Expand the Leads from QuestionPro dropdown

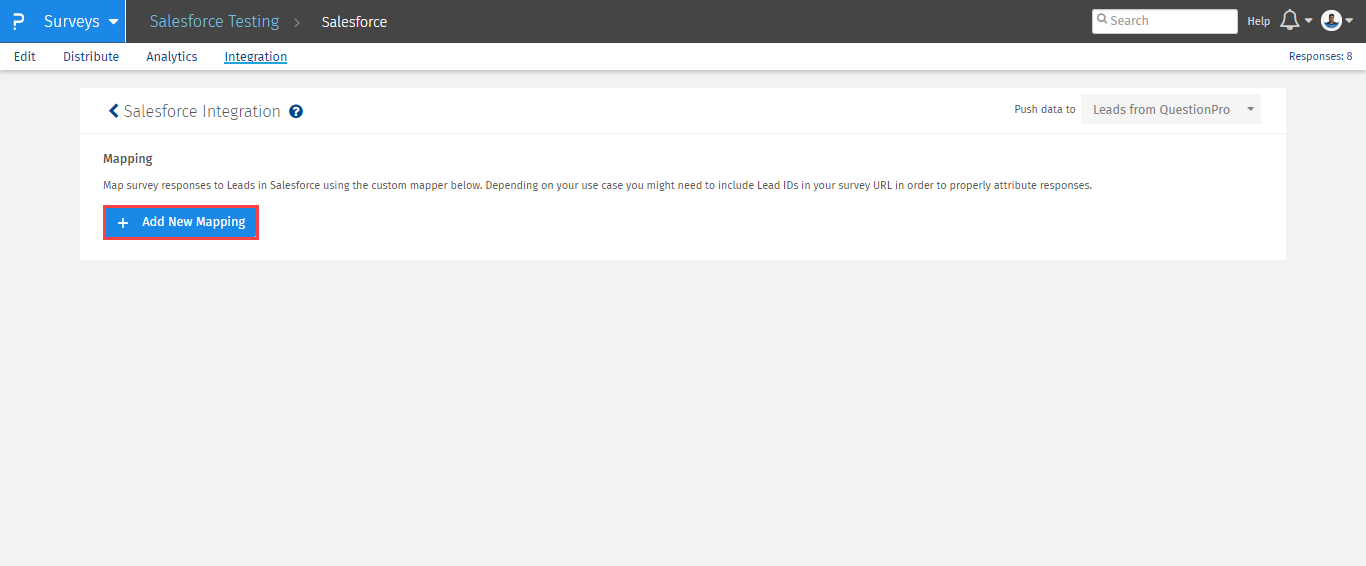pyautogui.click(x=1171, y=109)
